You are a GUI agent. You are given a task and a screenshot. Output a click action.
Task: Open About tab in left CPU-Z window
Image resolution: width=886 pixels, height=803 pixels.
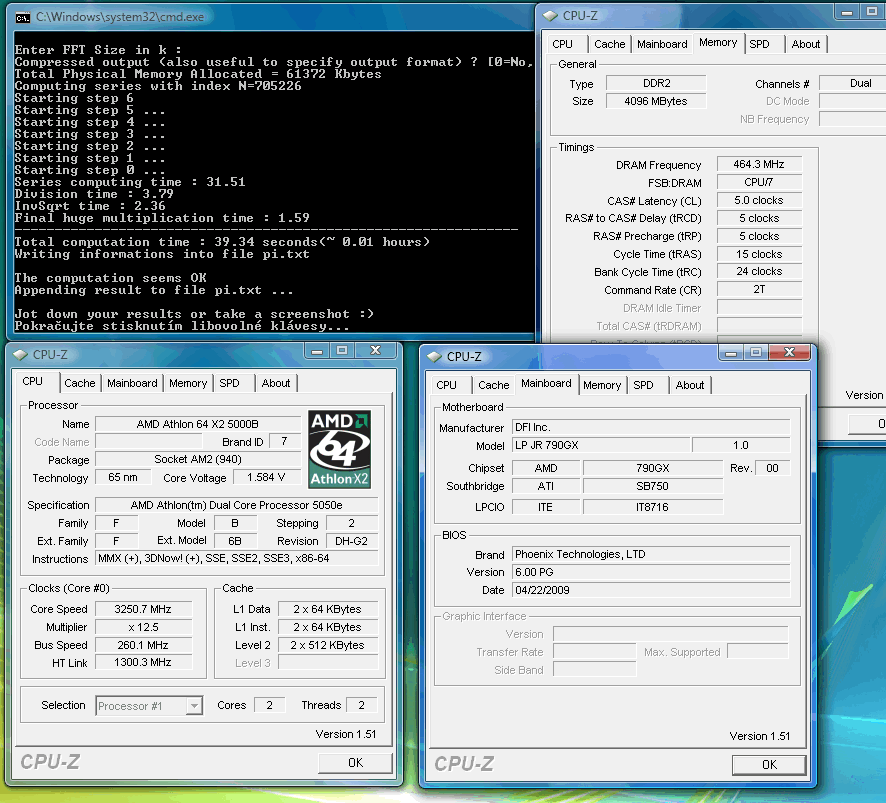(276, 383)
